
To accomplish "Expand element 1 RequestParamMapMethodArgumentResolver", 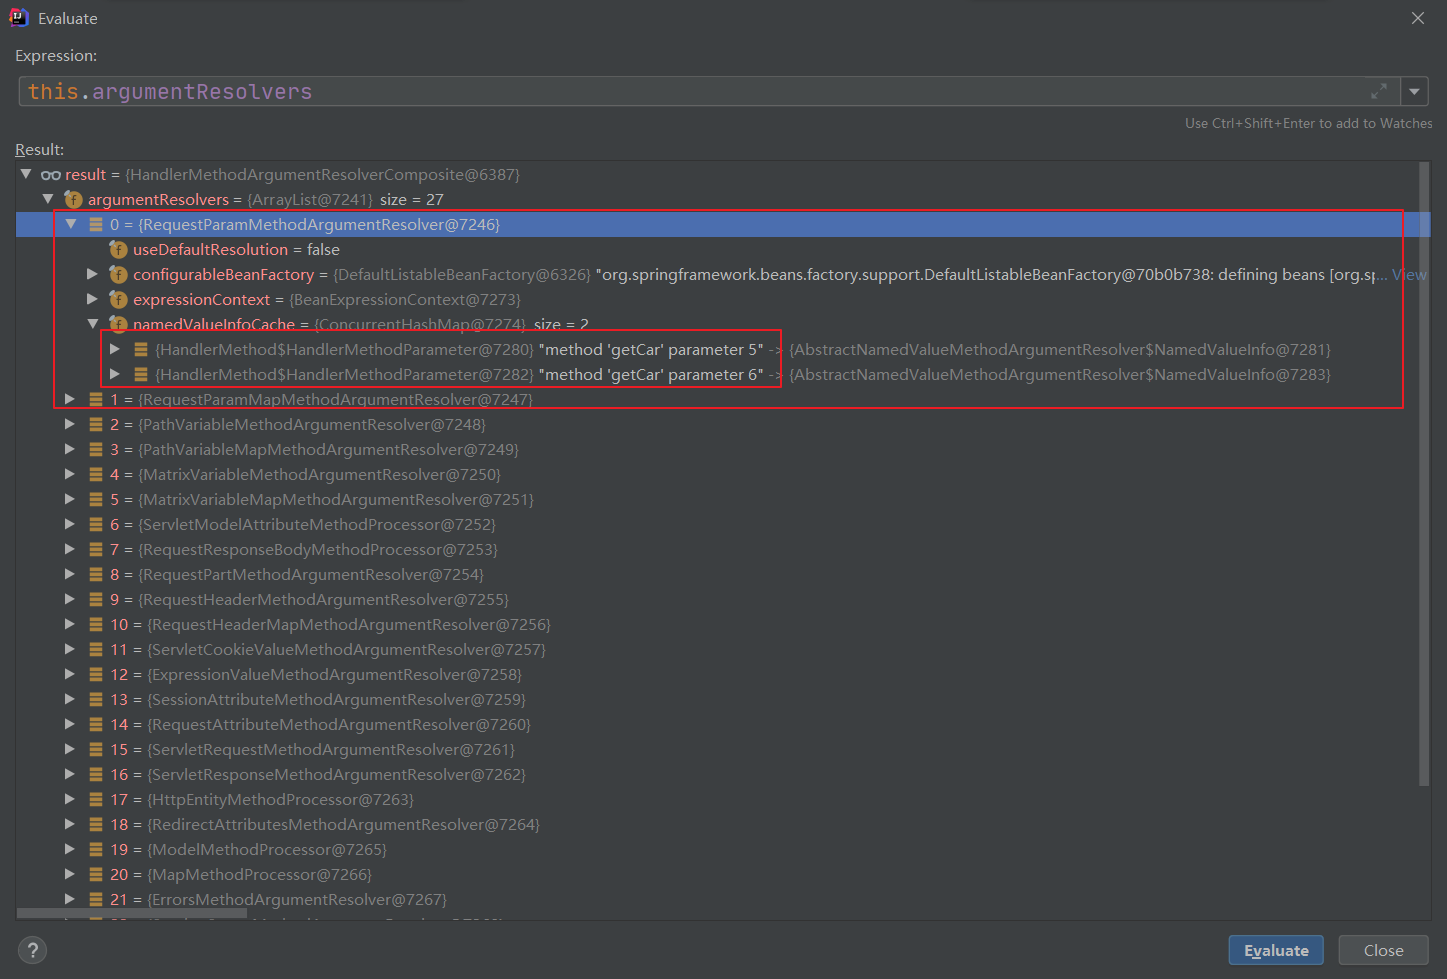I will (70, 399).
